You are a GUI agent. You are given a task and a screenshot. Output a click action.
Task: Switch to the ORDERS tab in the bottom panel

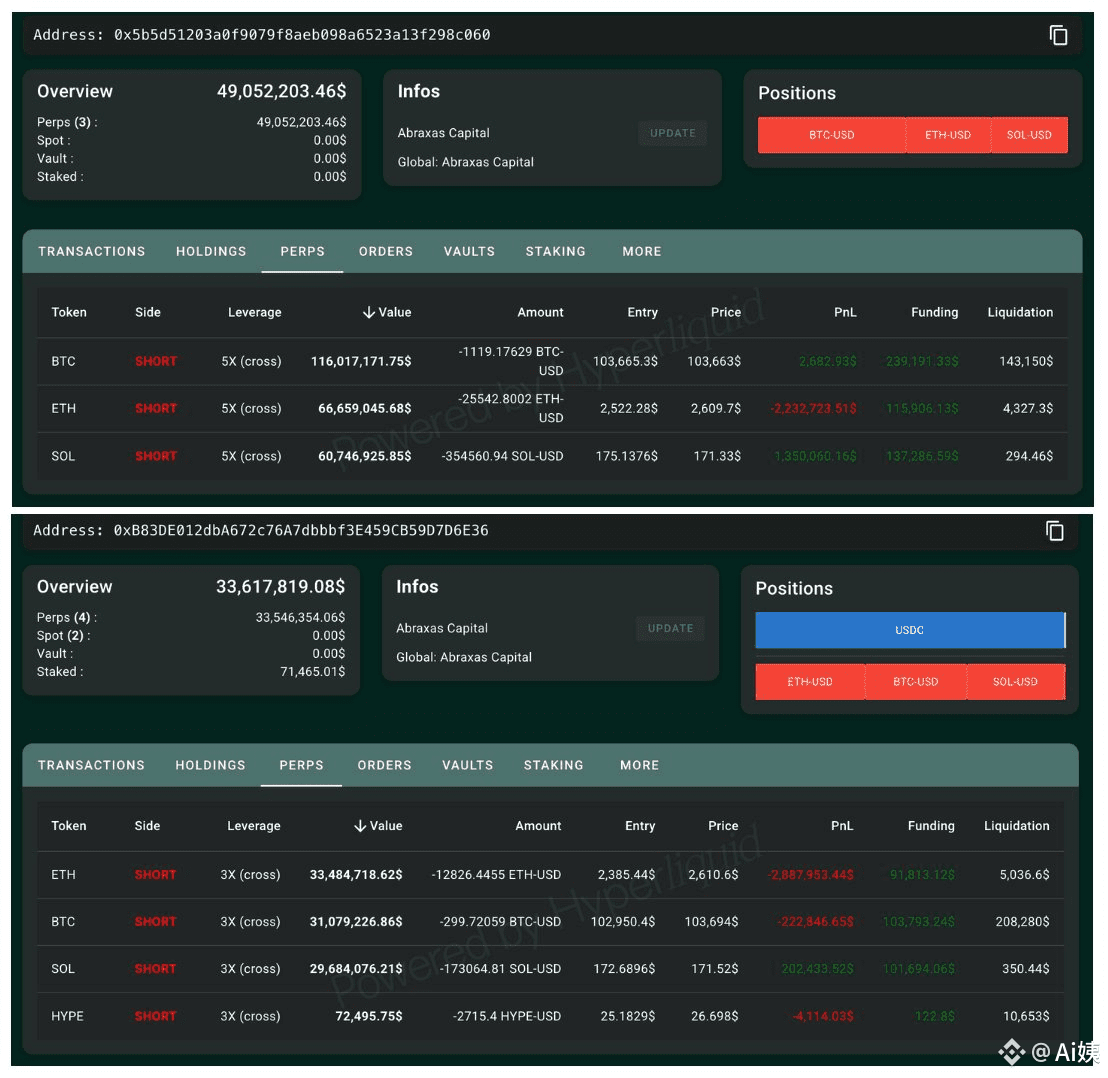tap(383, 765)
